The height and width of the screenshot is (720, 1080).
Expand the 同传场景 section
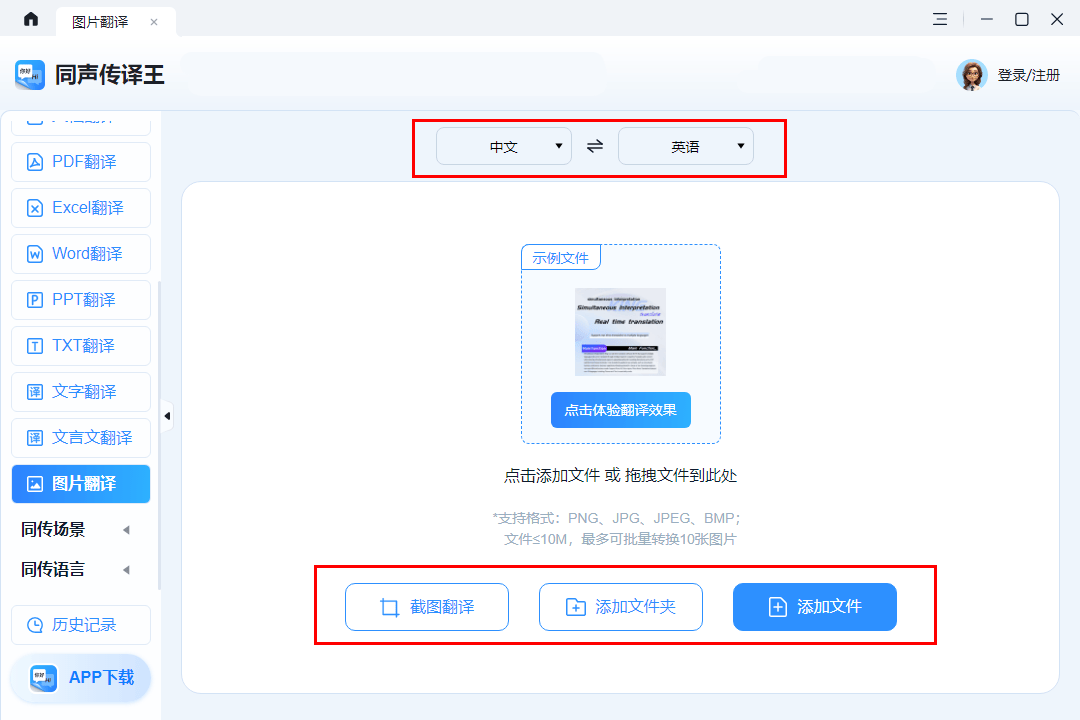click(x=76, y=530)
